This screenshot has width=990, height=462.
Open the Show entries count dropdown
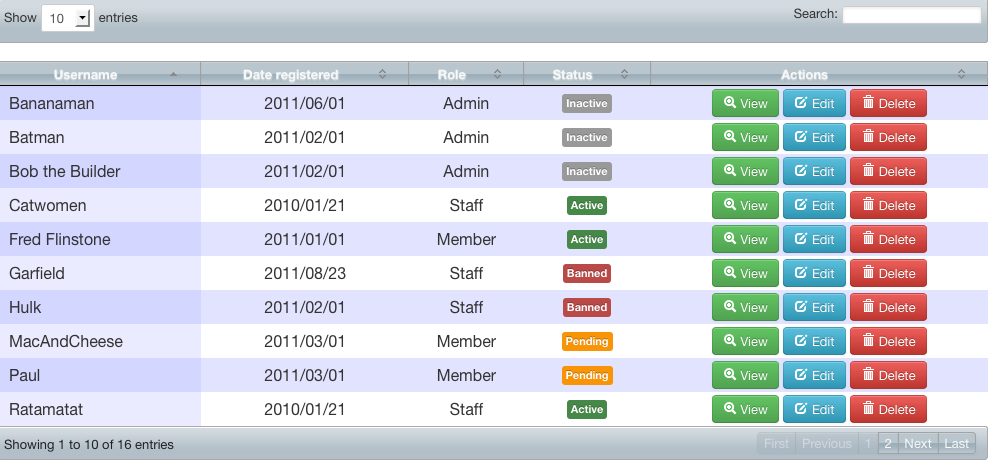point(68,18)
